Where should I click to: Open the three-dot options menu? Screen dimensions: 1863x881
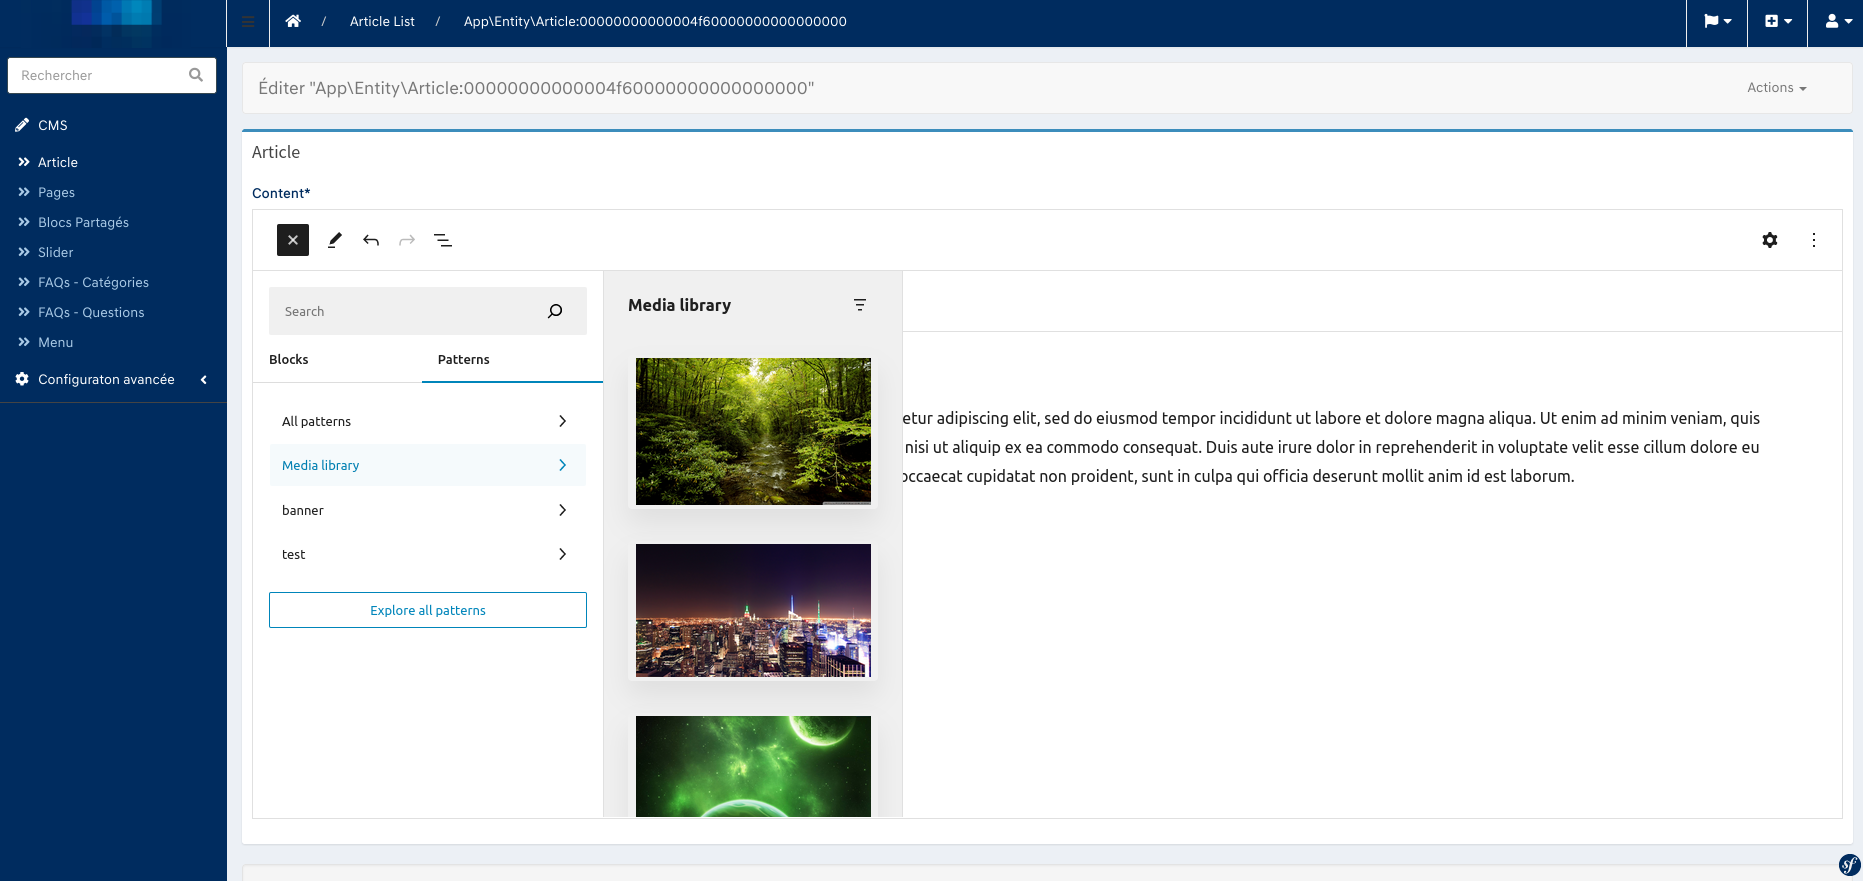tap(1813, 240)
